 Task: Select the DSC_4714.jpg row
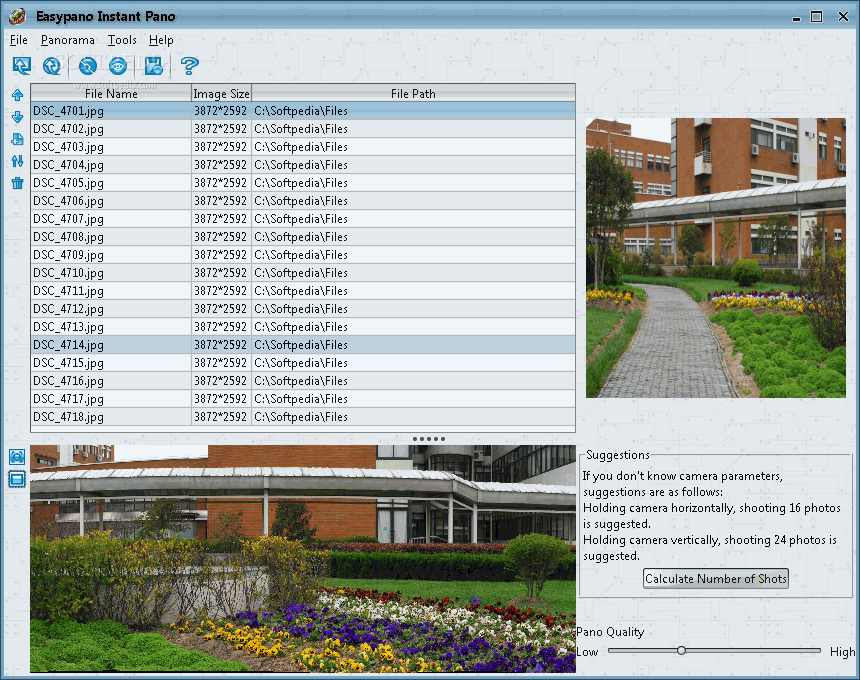click(x=303, y=345)
